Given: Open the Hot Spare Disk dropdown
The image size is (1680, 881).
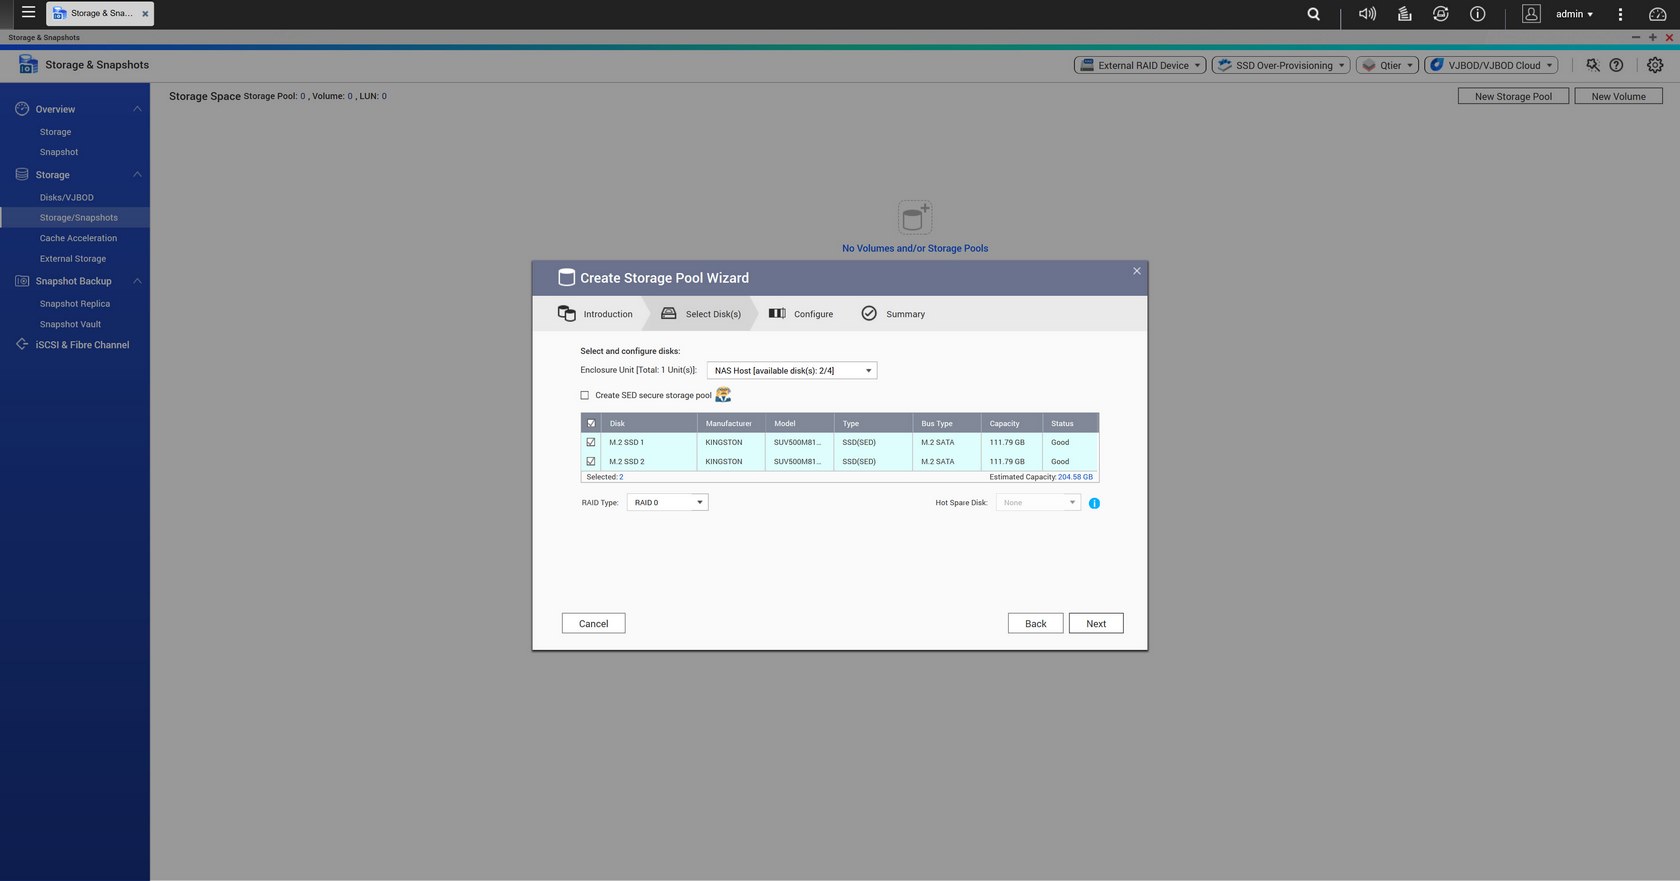Looking at the screenshot, I should [x=1038, y=502].
